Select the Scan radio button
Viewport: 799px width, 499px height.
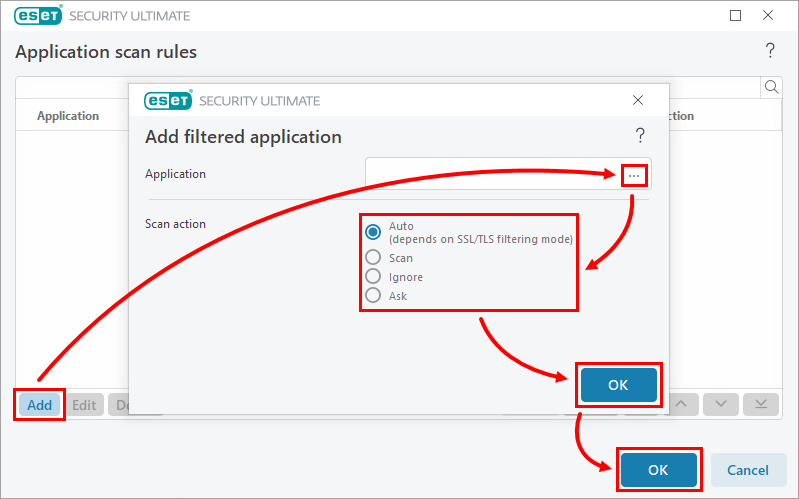pos(373,258)
